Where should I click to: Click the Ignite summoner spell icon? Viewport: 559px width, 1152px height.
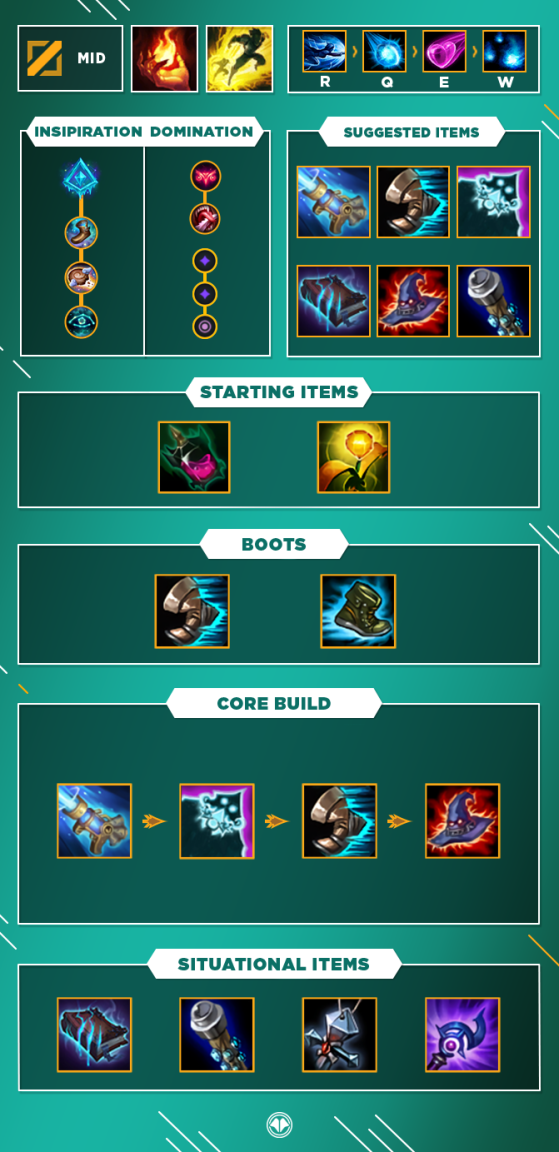pyautogui.click(x=165, y=59)
